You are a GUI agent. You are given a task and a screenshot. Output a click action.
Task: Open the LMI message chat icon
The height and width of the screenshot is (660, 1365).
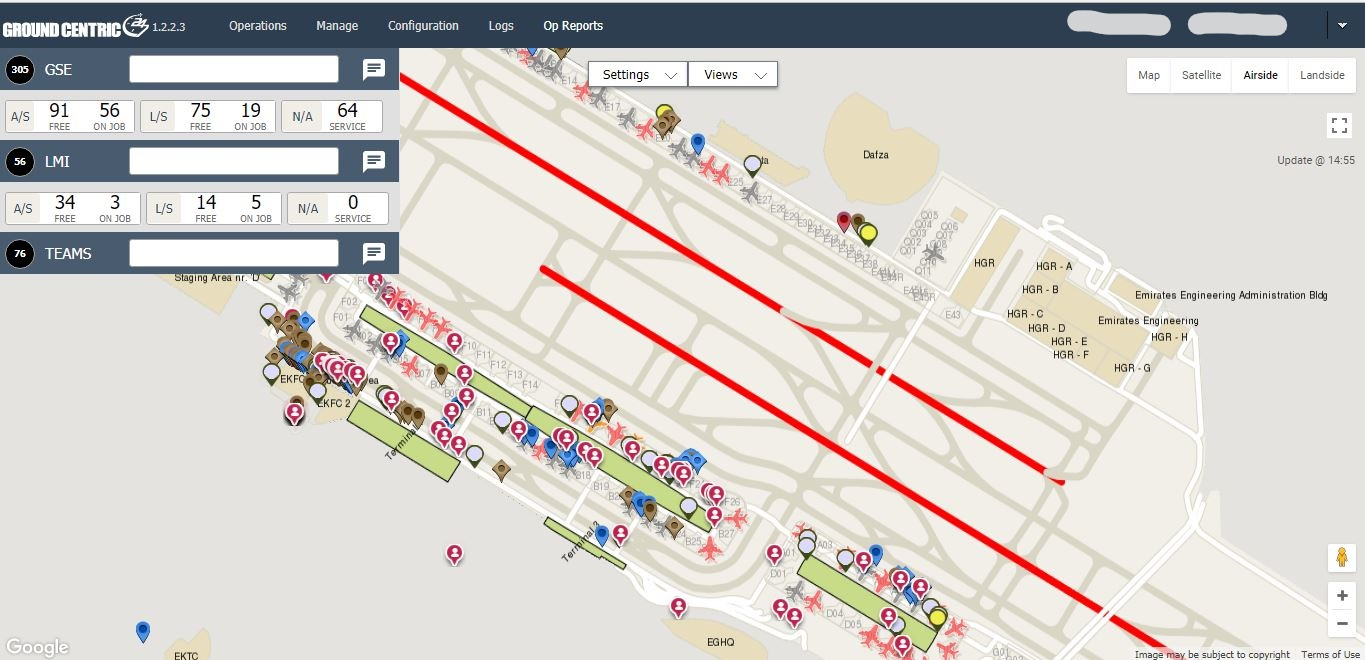click(x=374, y=161)
